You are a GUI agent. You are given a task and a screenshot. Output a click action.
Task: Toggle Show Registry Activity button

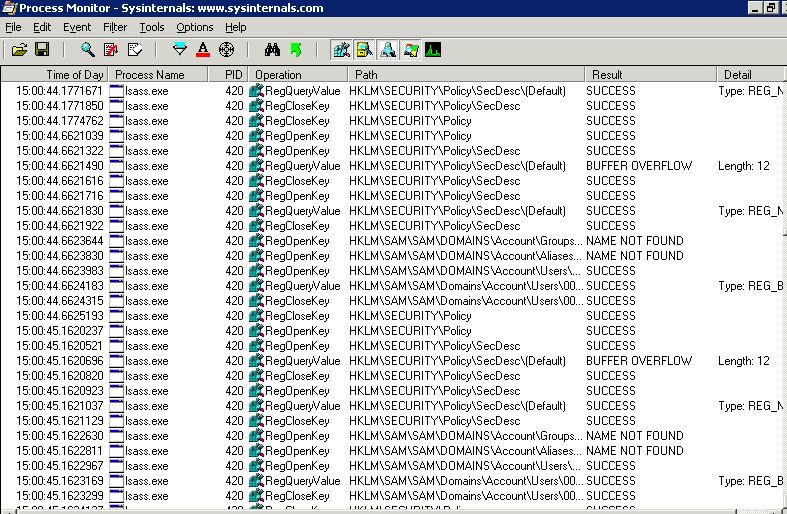(x=341, y=50)
